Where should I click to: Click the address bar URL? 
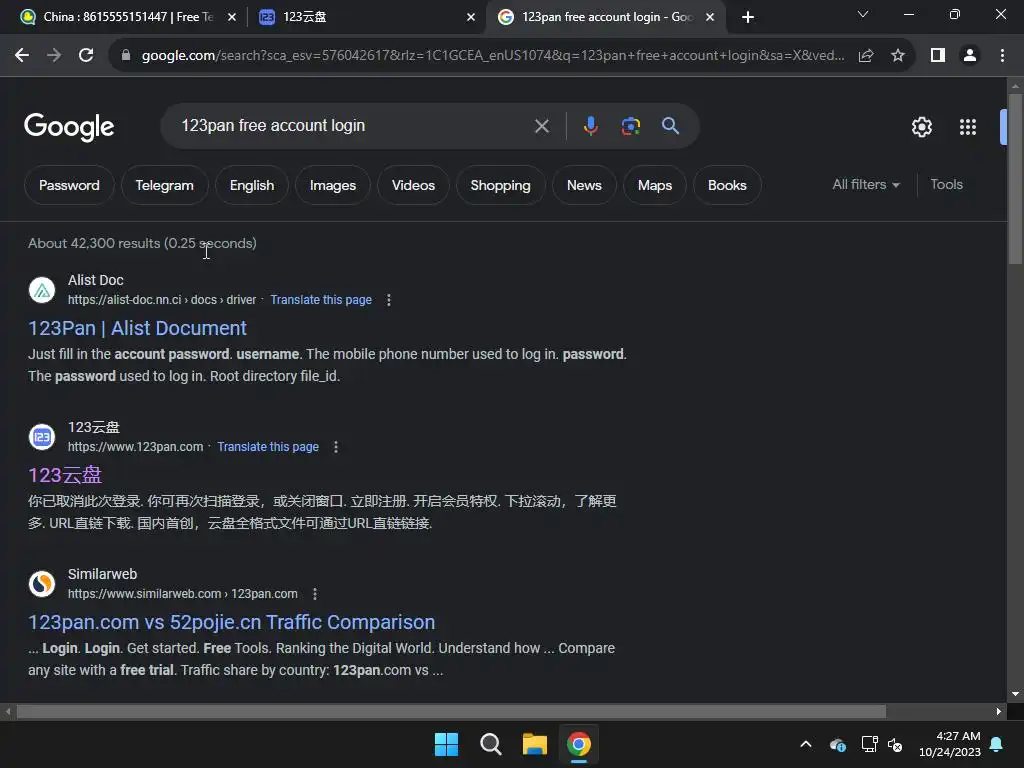[492, 56]
